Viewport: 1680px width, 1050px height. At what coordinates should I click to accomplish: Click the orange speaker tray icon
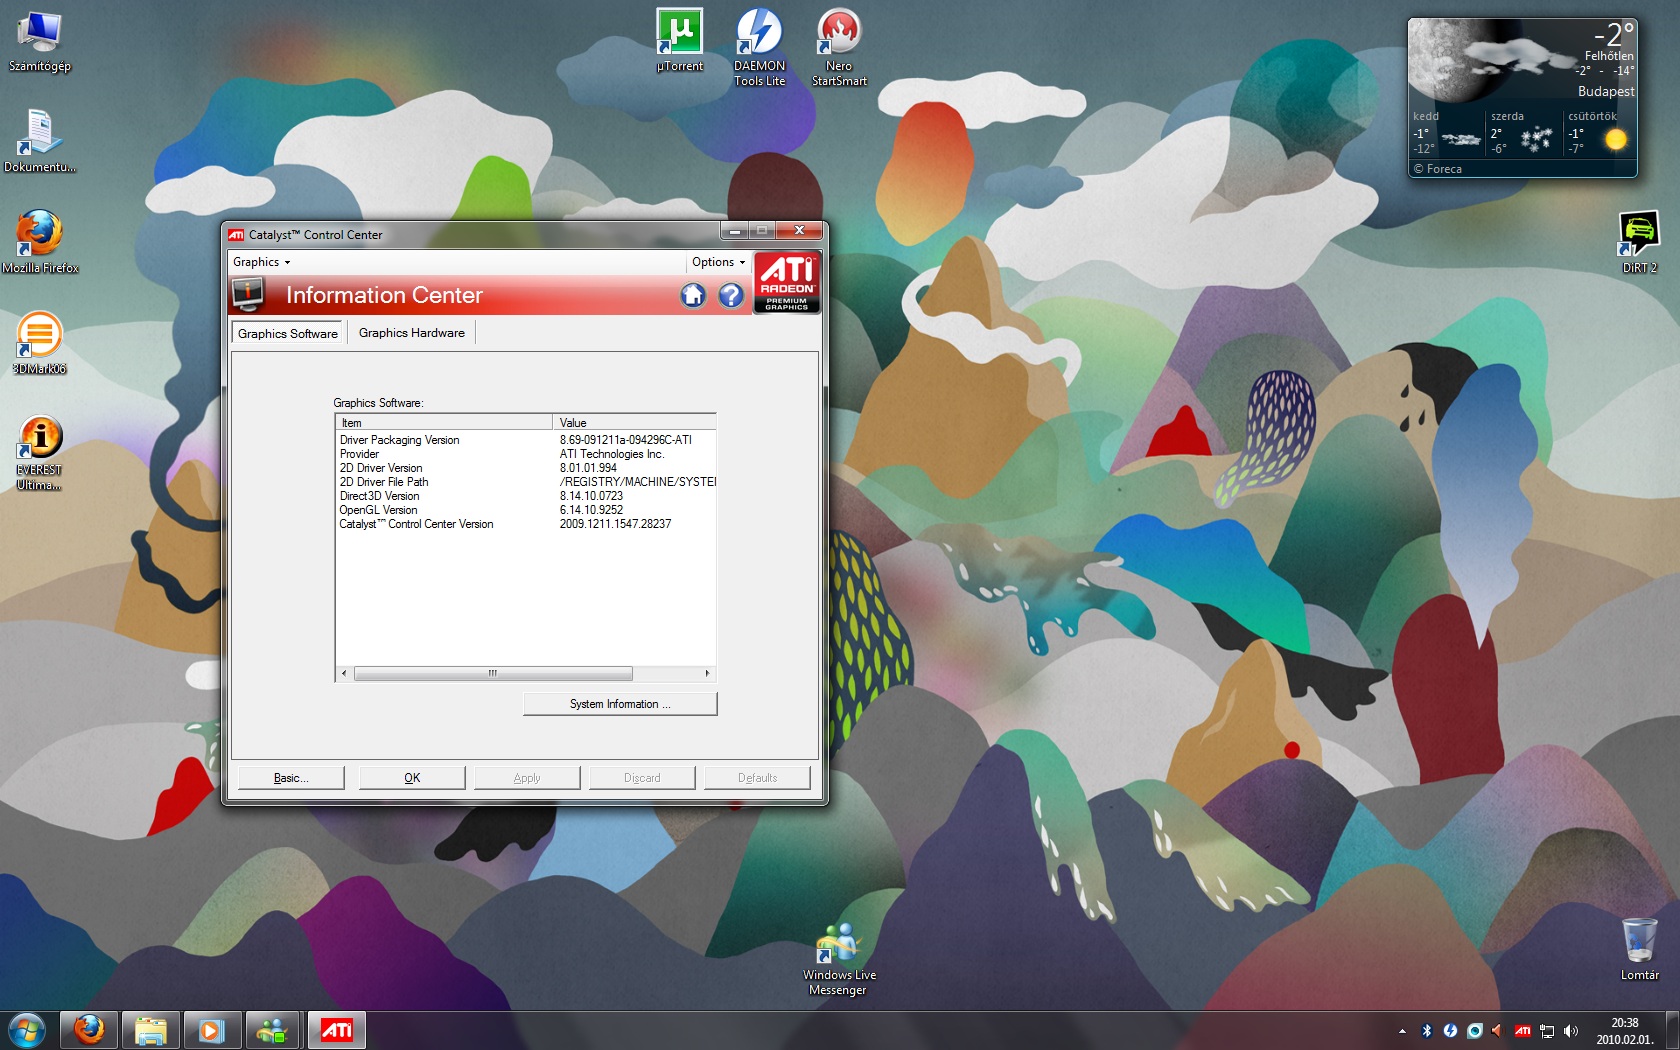click(x=1497, y=1031)
